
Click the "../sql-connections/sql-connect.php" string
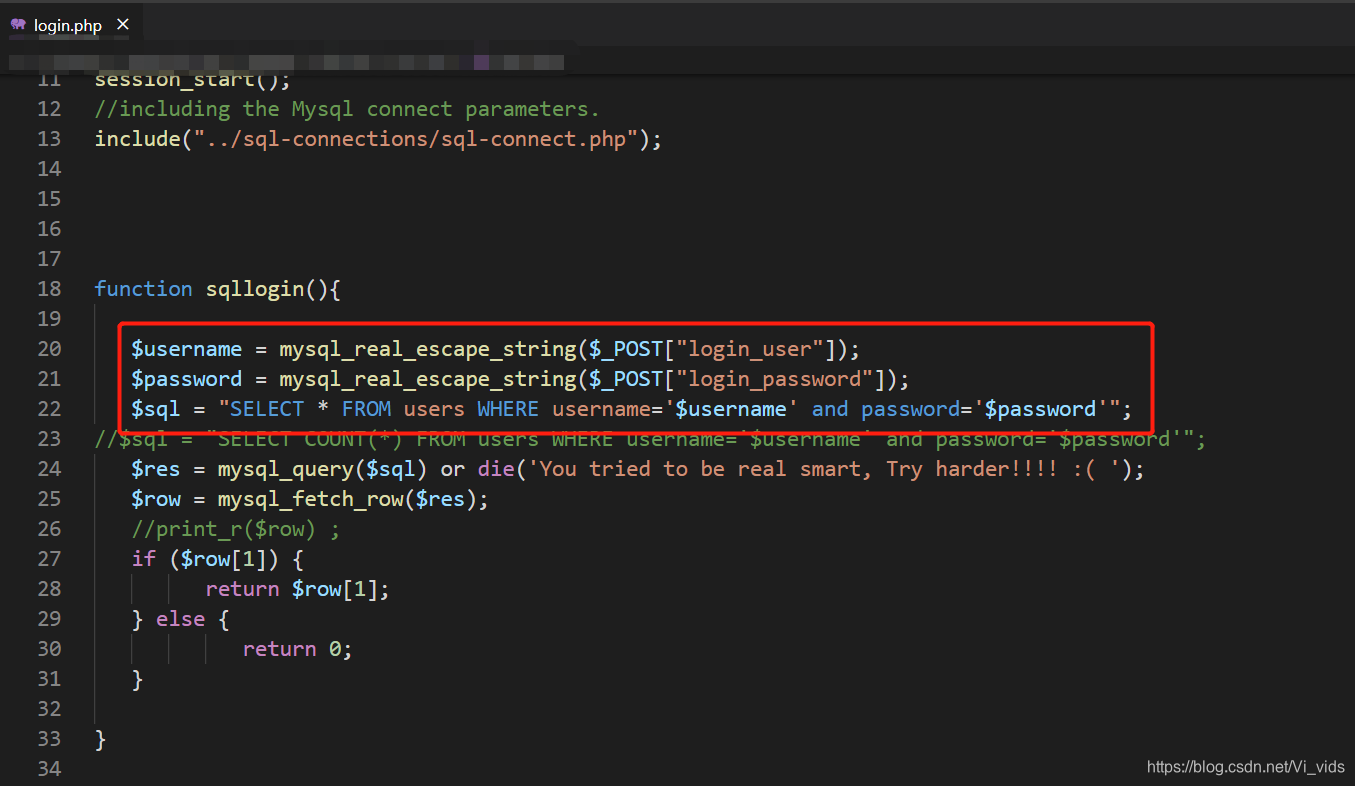coord(416,139)
